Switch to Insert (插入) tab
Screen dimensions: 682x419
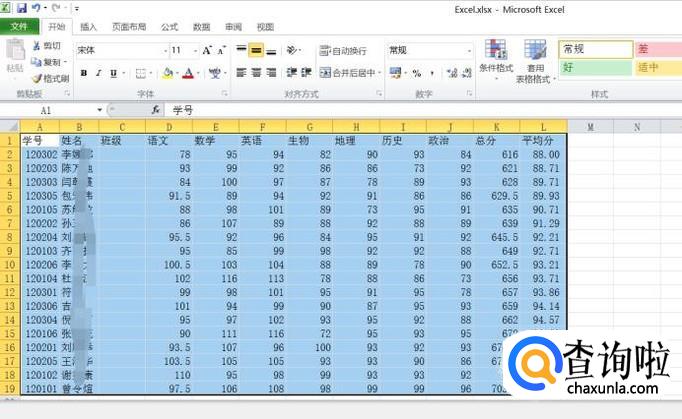[88, 27]
